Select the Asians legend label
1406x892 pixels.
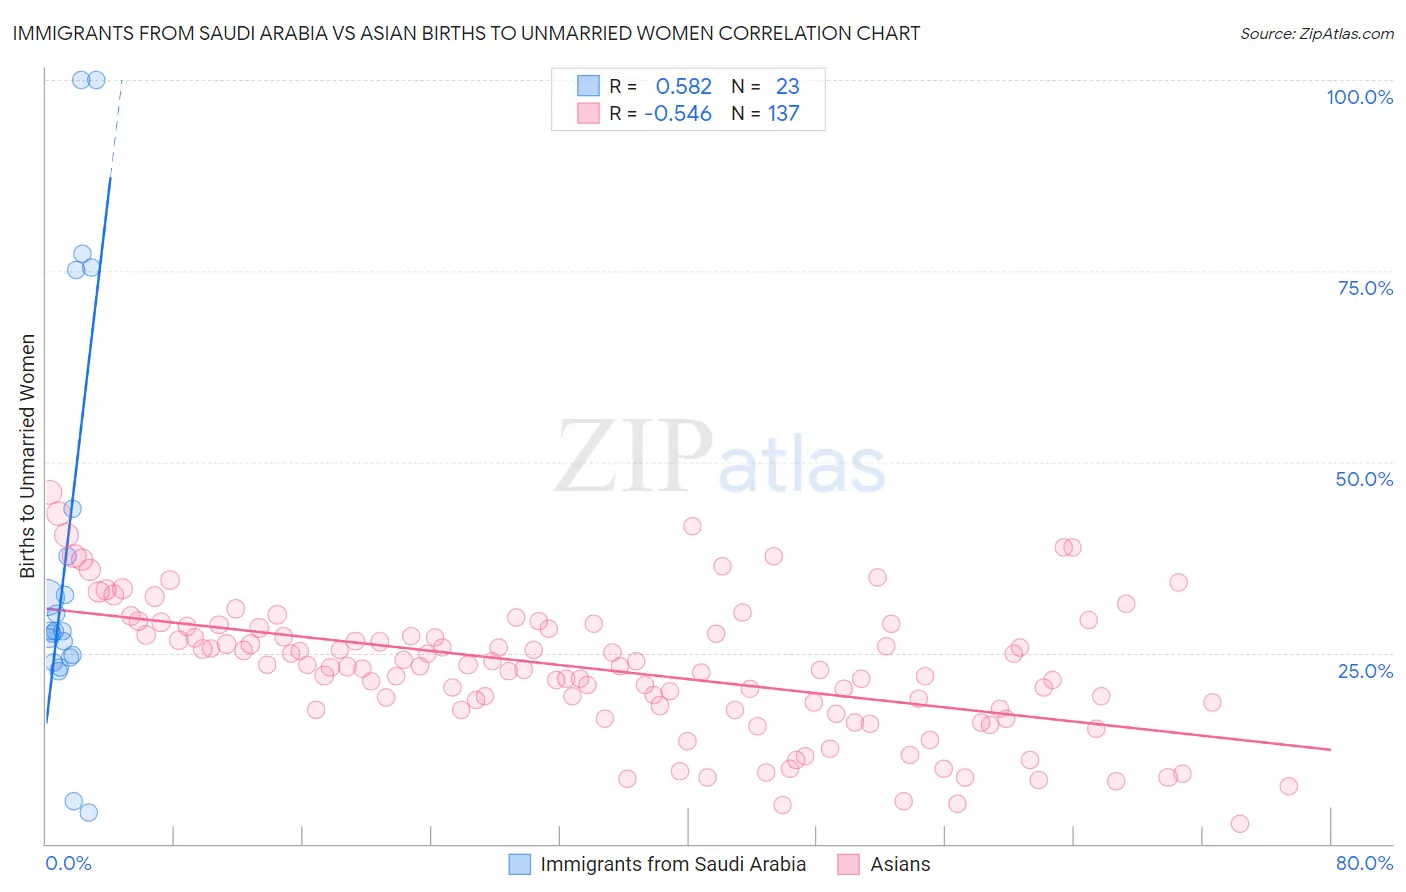(x=900, y=864)
